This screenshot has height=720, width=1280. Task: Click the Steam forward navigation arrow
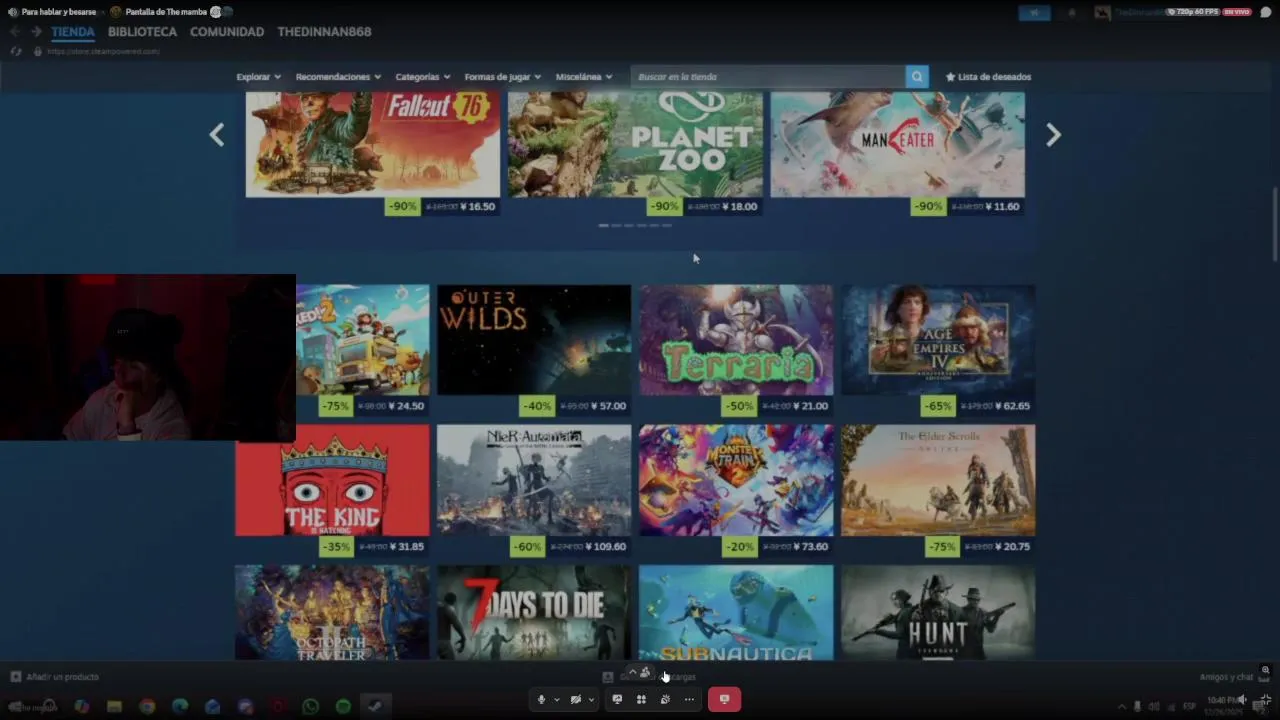[x=36, y=32]
